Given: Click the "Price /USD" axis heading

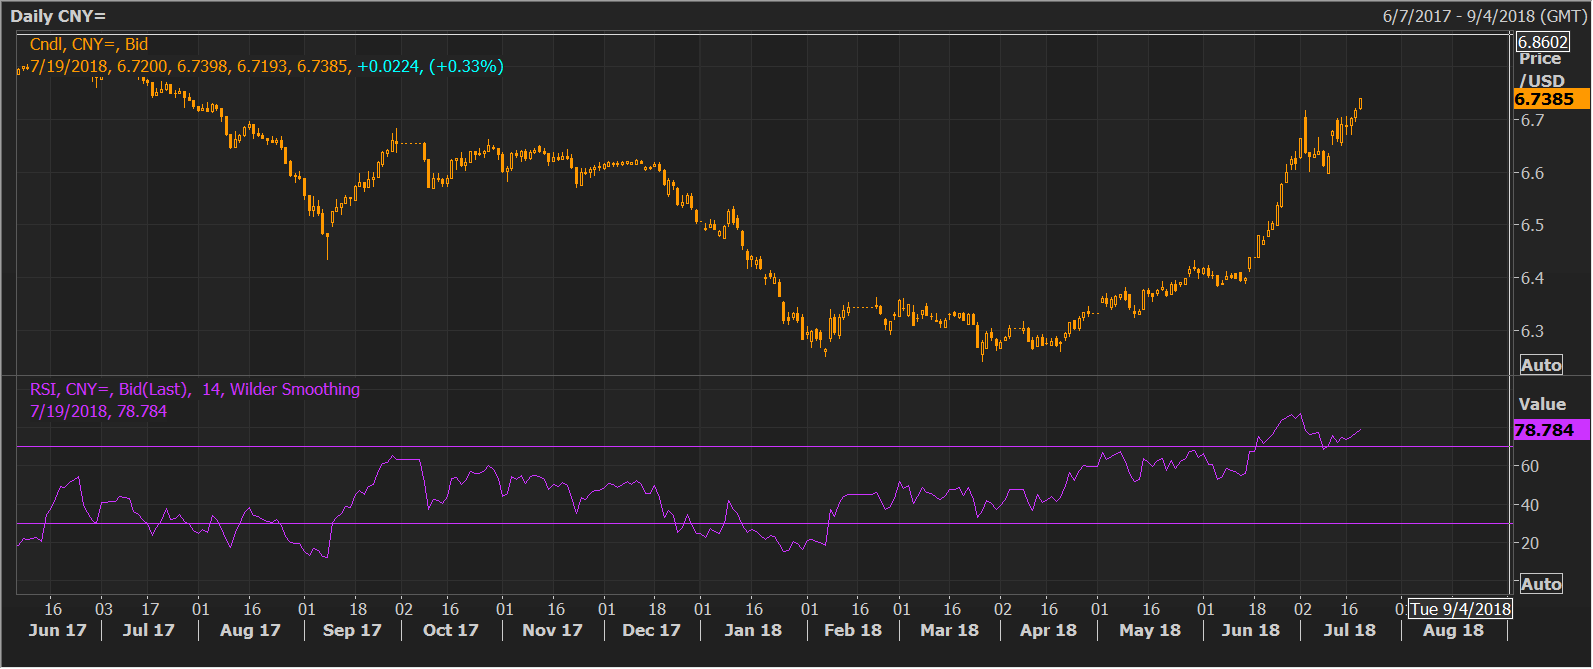Looking at the screenshot, I should [1541, 70].
